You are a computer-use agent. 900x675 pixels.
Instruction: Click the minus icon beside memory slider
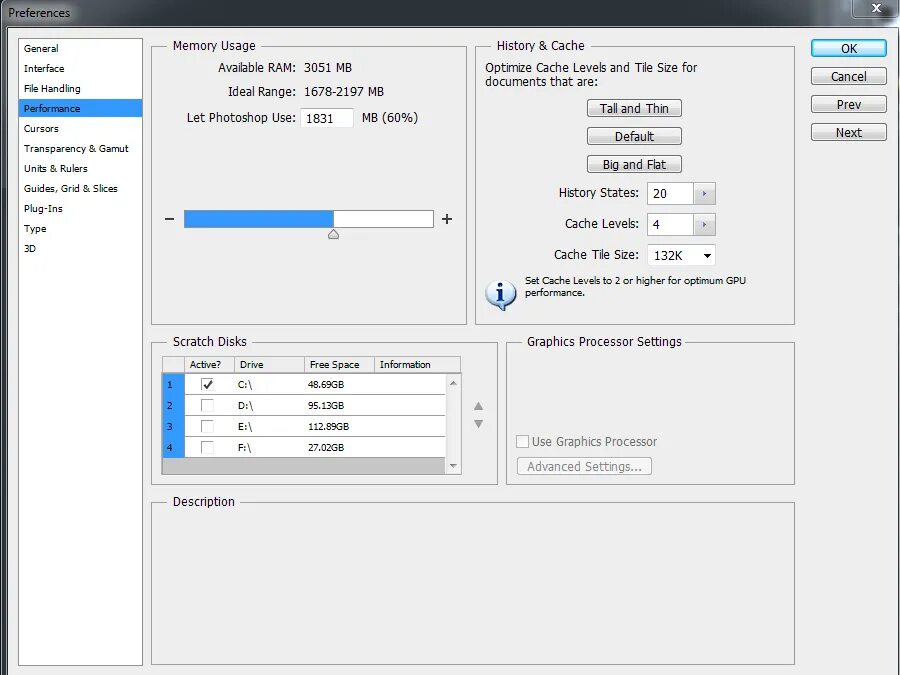point(169,219)
